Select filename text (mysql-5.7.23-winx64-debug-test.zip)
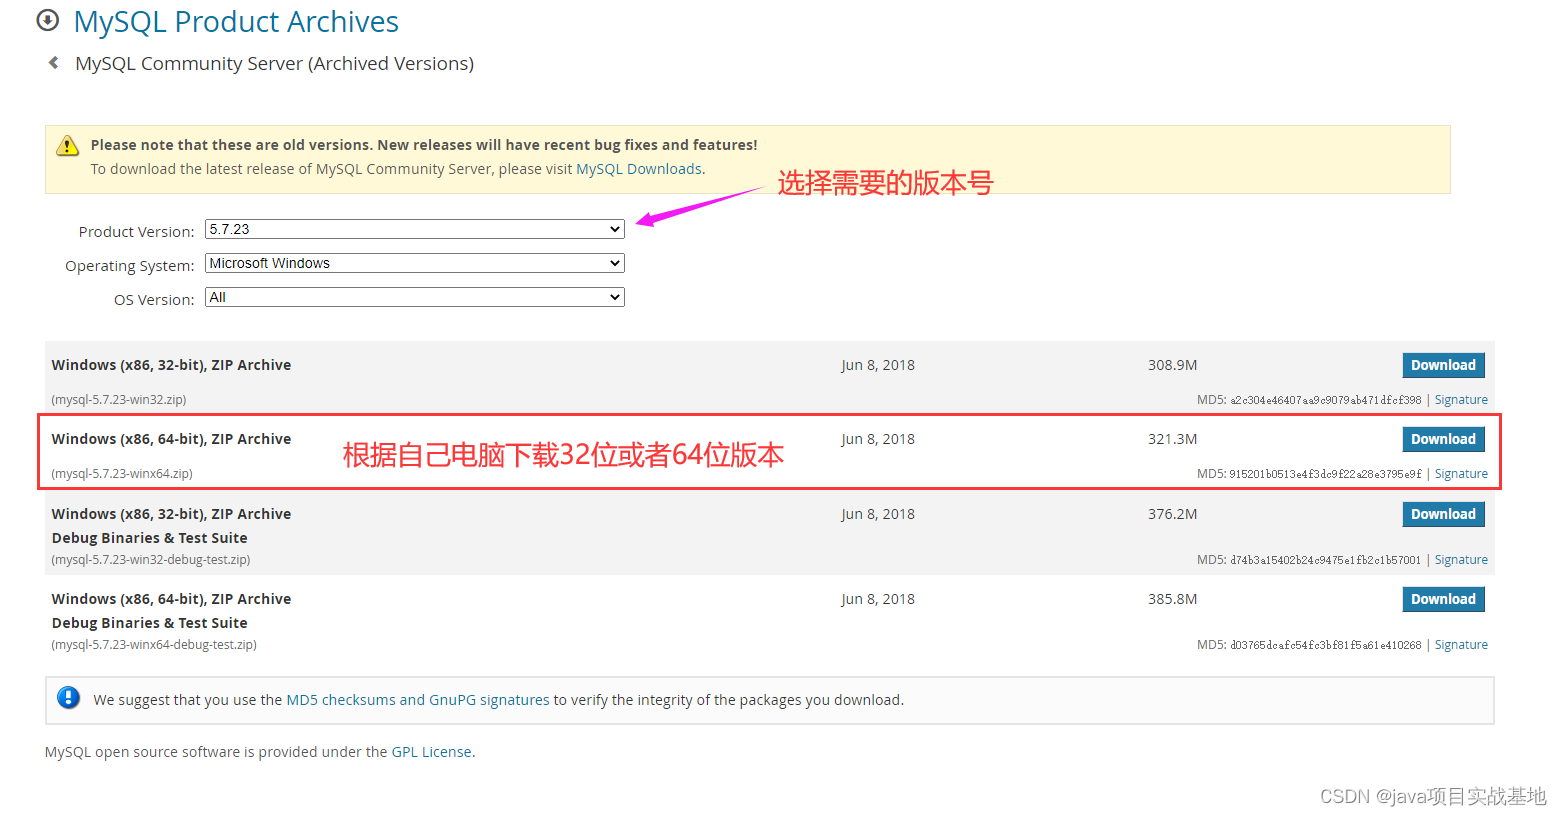The image size is (1562, 816). pos(154,645)
